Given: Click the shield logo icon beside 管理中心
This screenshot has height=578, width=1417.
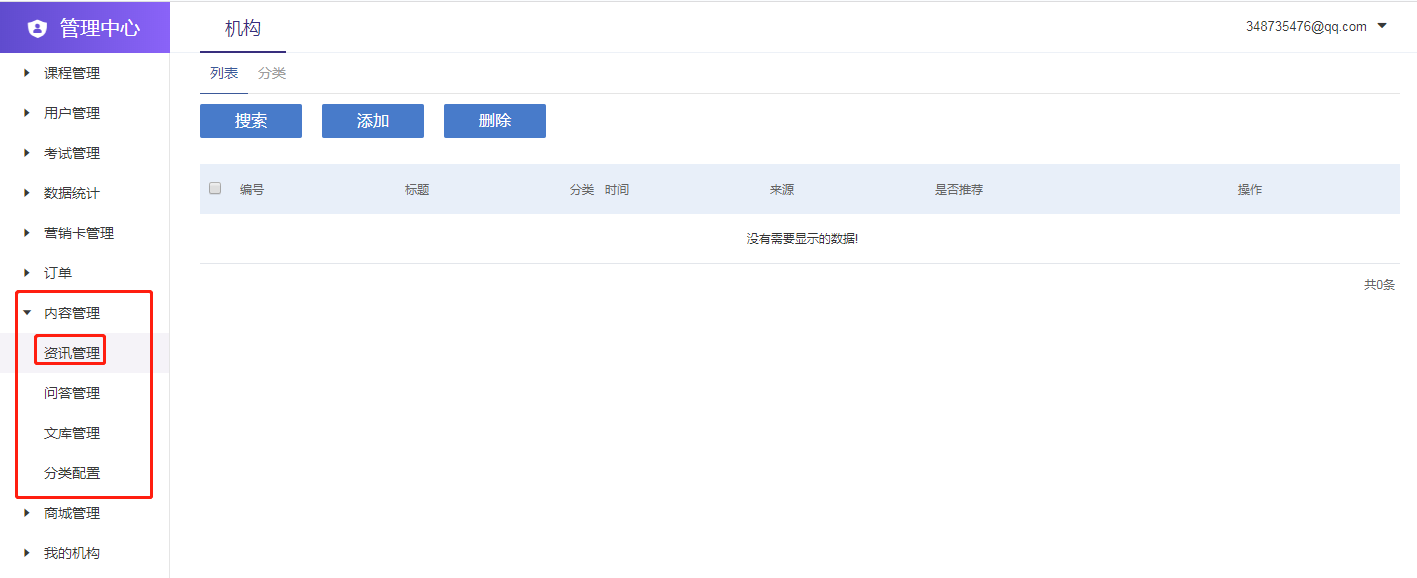Looking at the screenshot, I should tap(37, 28).
